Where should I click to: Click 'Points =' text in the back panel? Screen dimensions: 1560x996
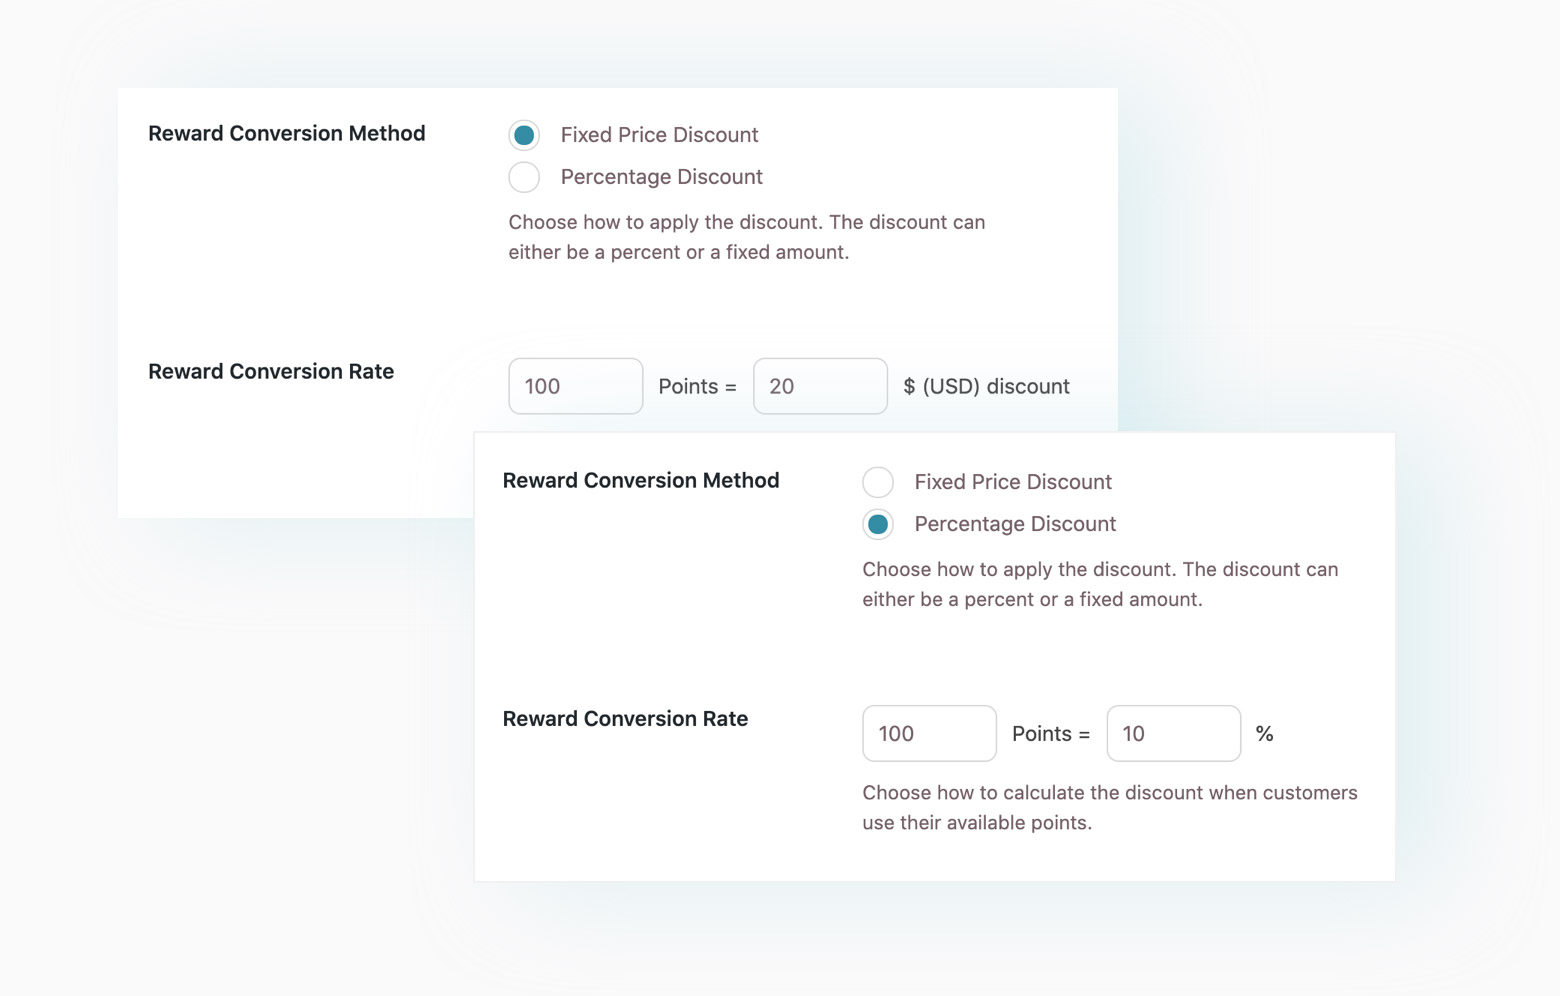click(x=697, y=386)
